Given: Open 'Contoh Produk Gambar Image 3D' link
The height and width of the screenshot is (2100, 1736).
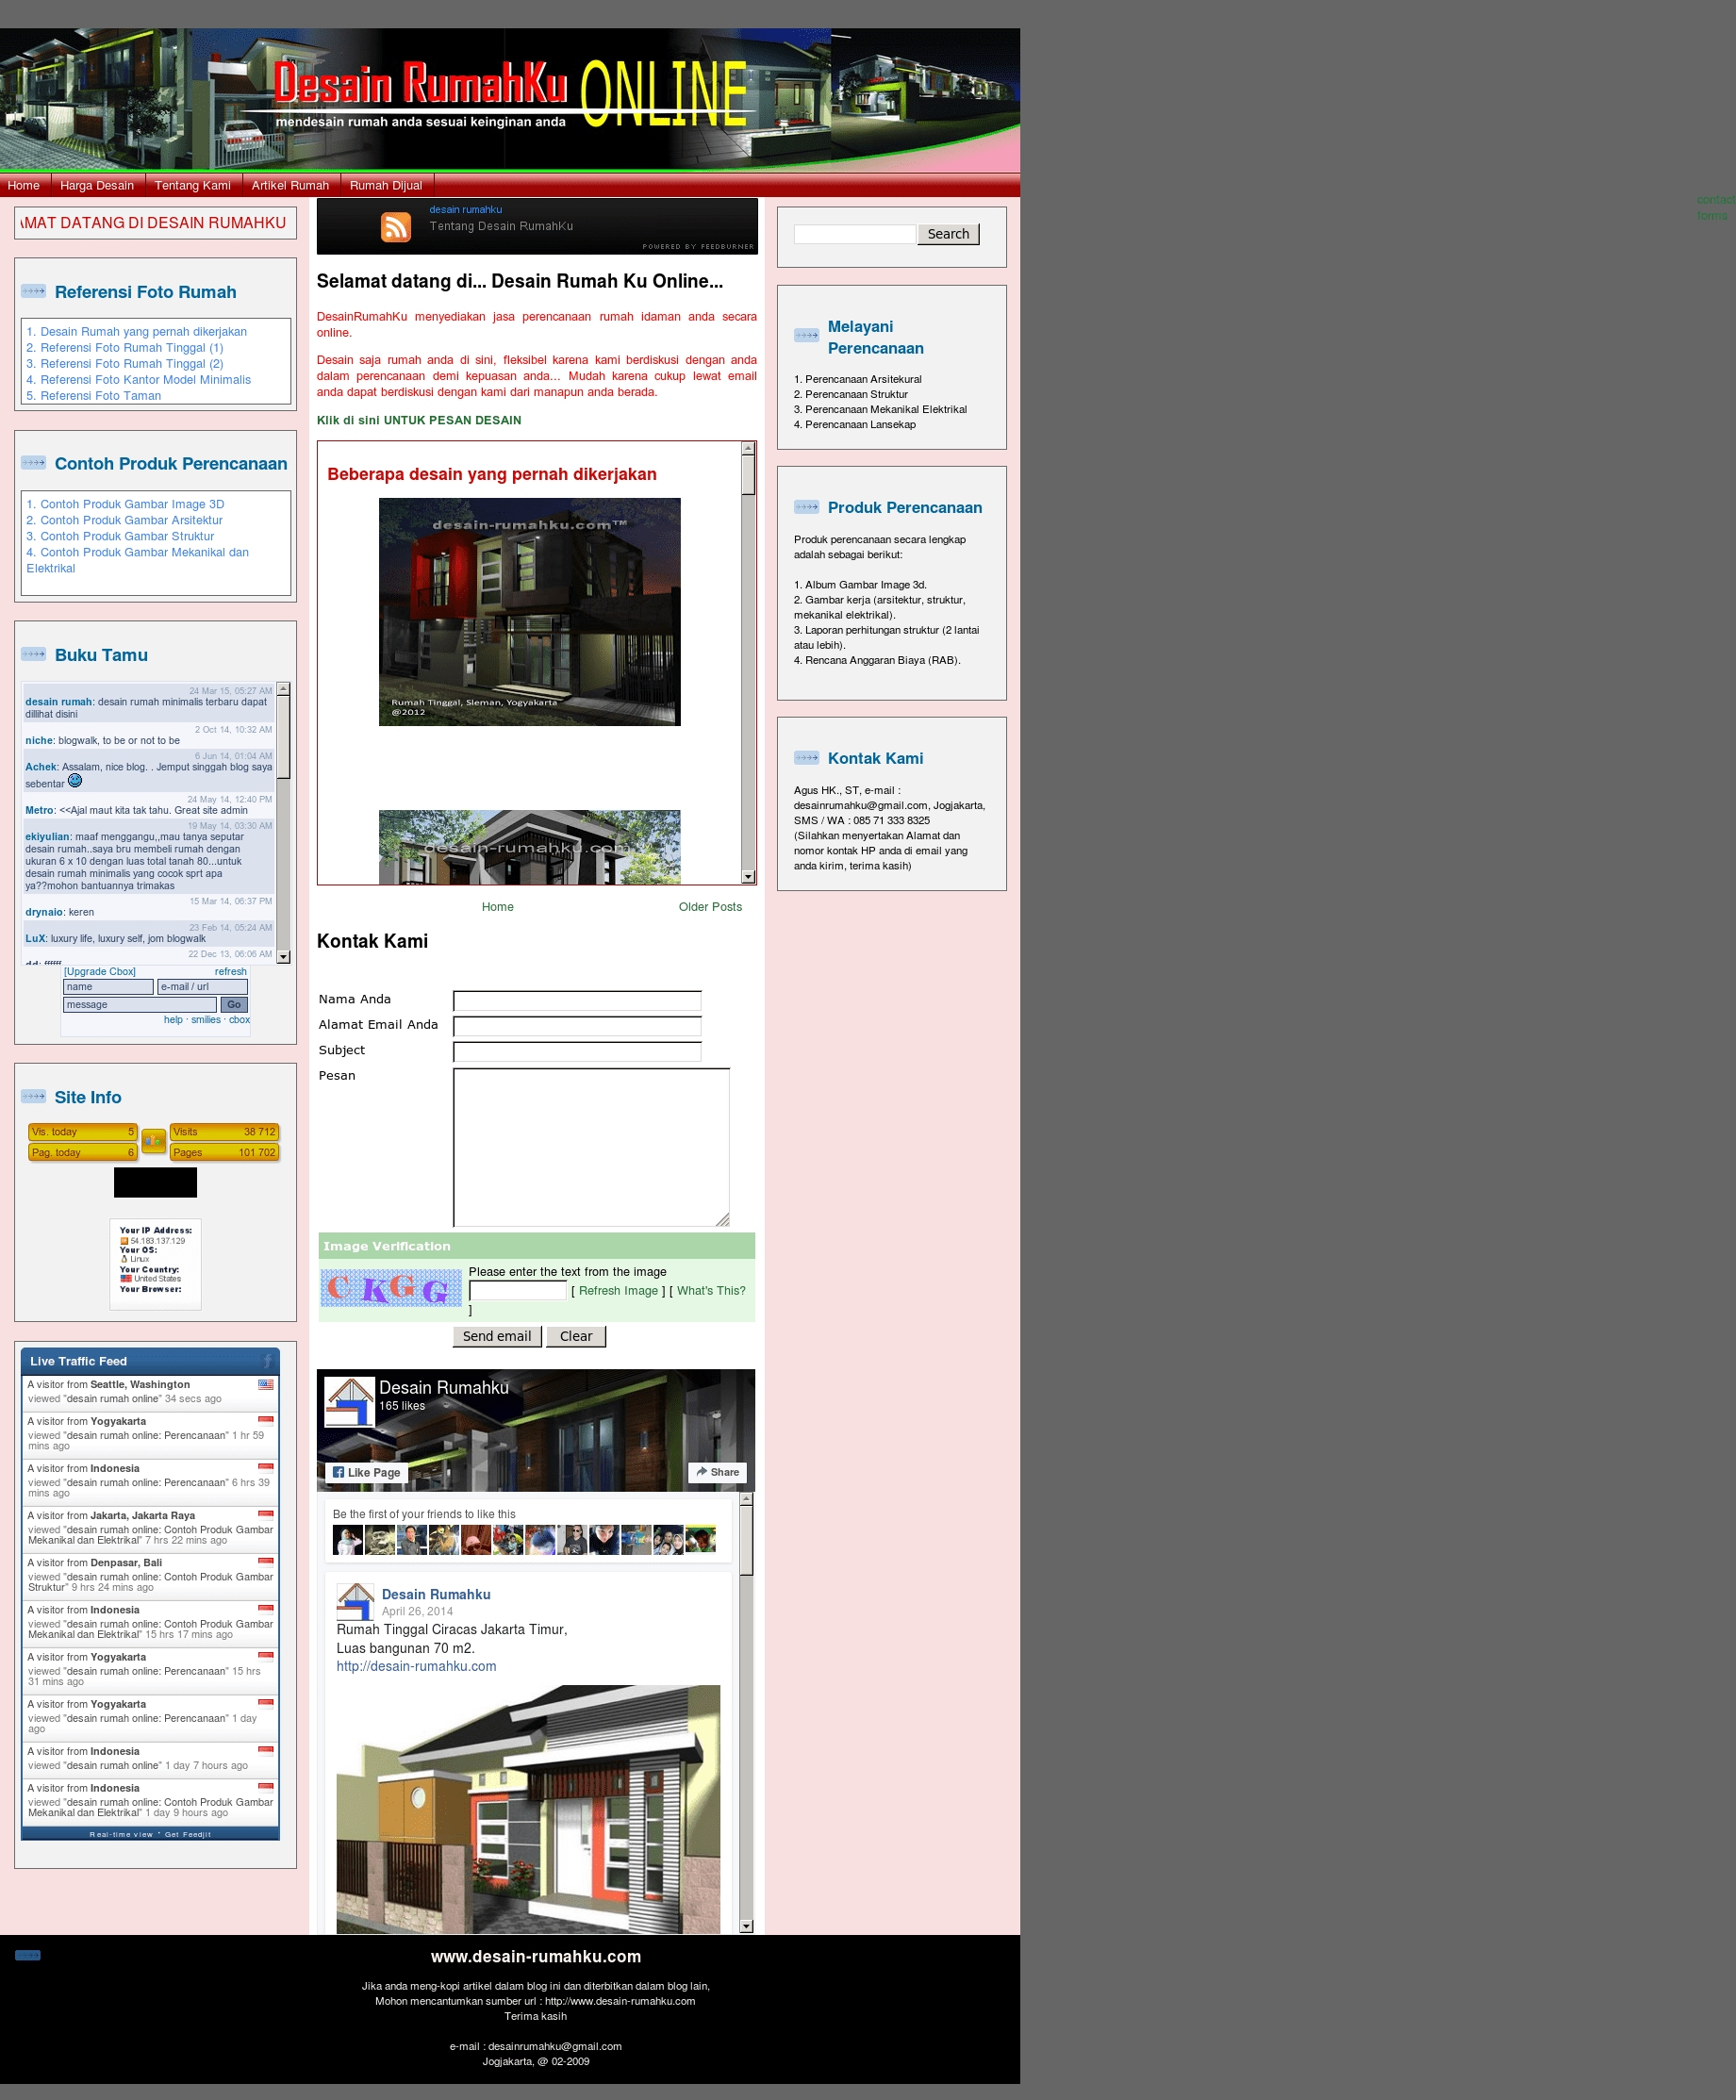Looking at the screenshot, I should click(132, 505).
